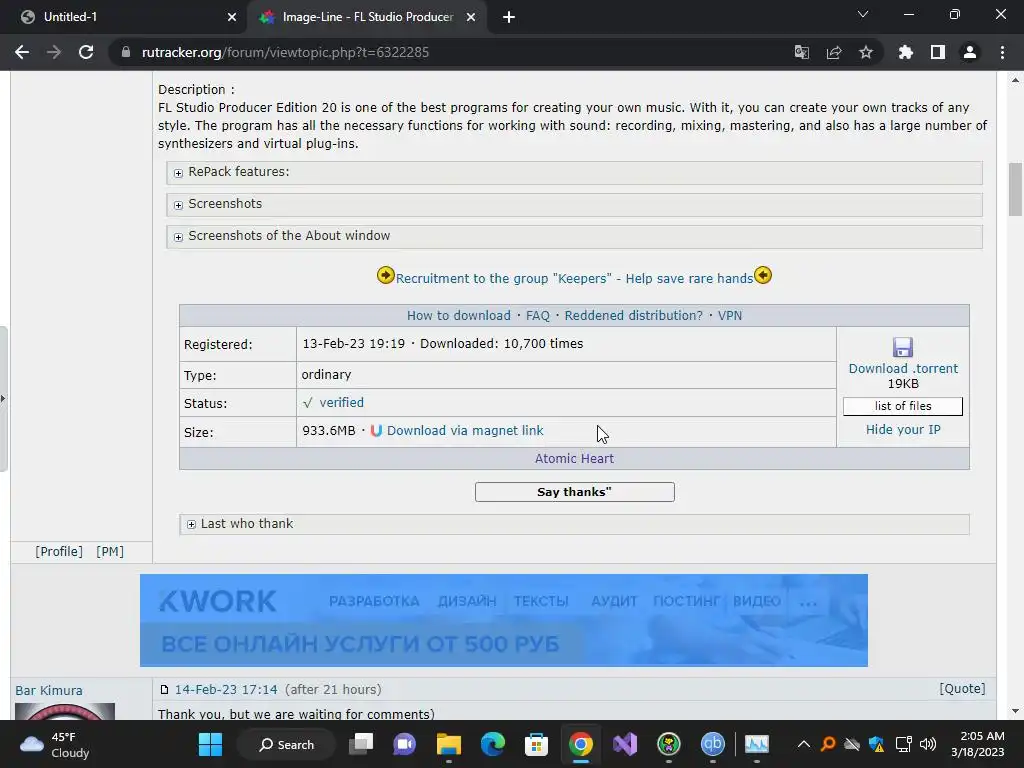Screen dimensions: 1024x768
Task: Open the 14-Feb-23 17:14 post link
Action: coord(226,690)
